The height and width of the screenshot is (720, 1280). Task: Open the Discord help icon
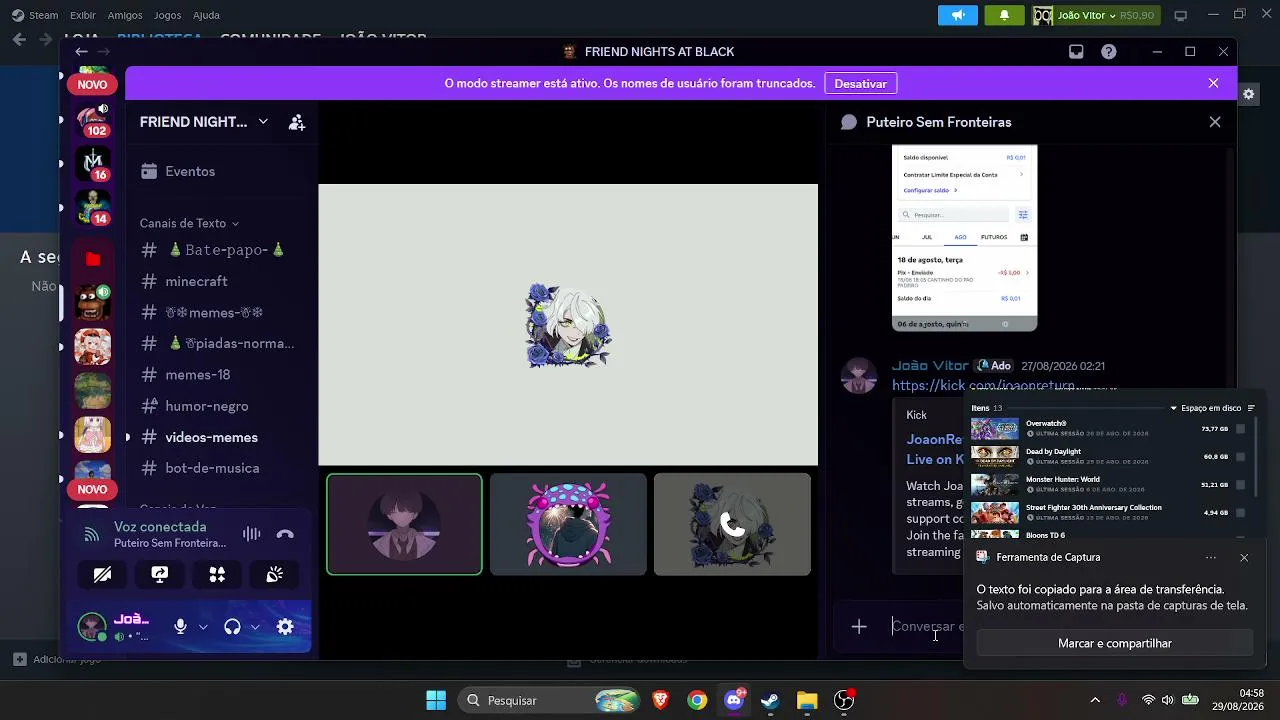pyautogui.click(x=1109, y=52)
